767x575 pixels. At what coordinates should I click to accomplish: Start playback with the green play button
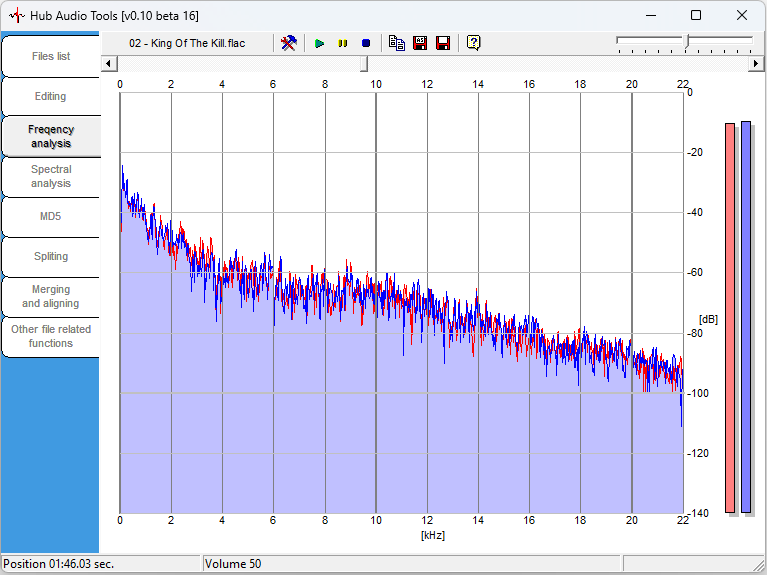pyautogui.click(x=319, y=44)
